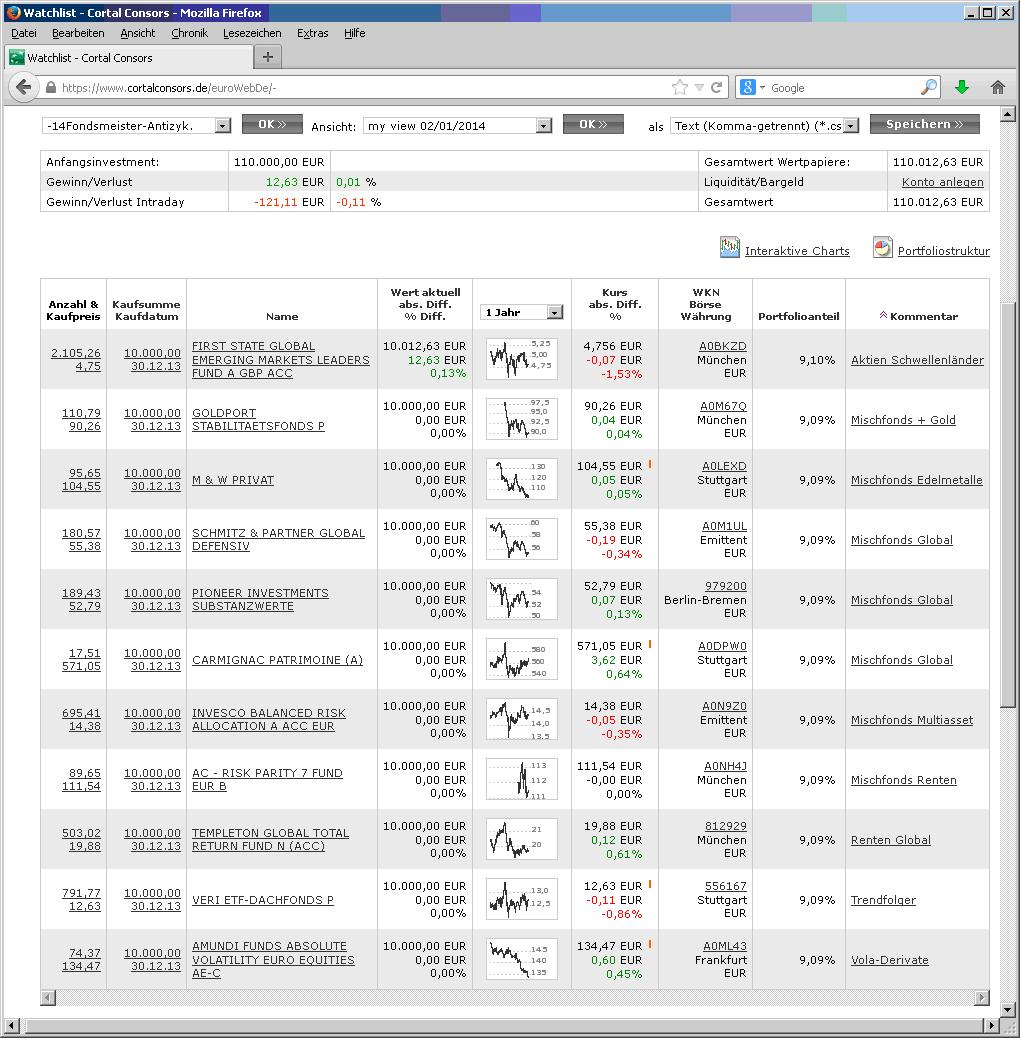Open the M & W PRIVAT link
The image size is (1020, 1038).
[x=233, y=480]
